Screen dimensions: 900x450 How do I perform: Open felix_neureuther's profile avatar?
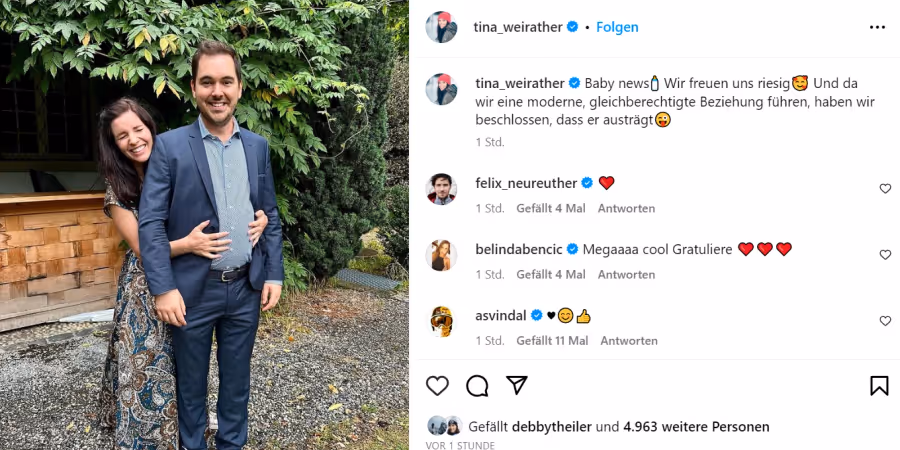coord(441,189)
